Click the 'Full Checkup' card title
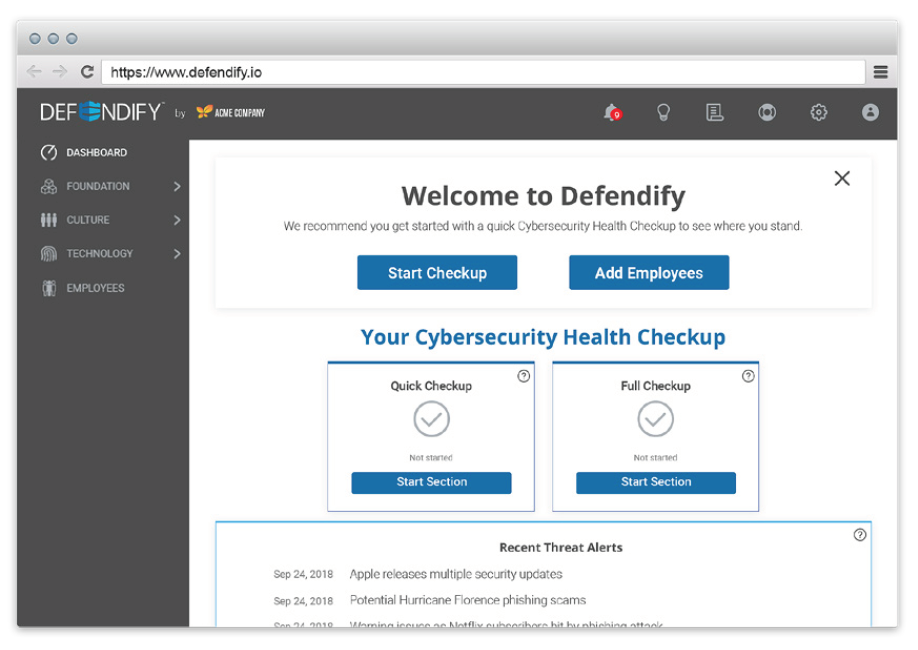 pos(656,385)
